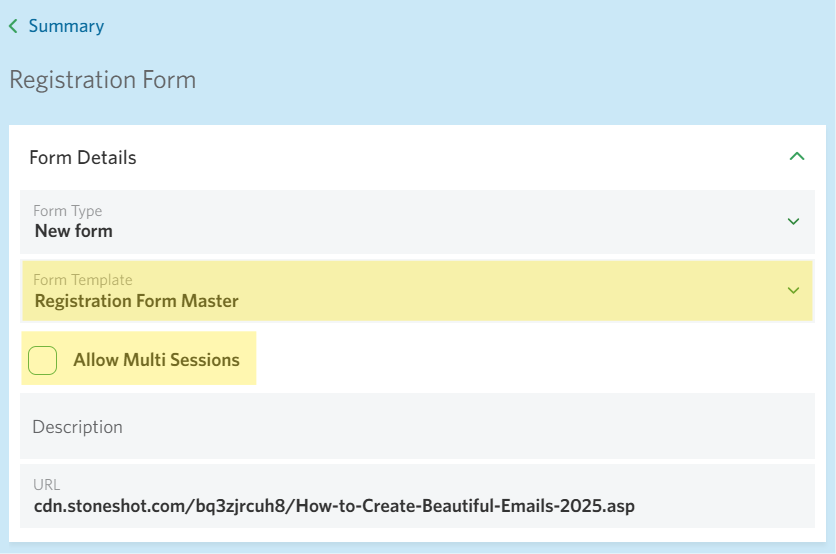Click the URL input field
This screenshot has width=836, height=554.
(x=417, y=496)
